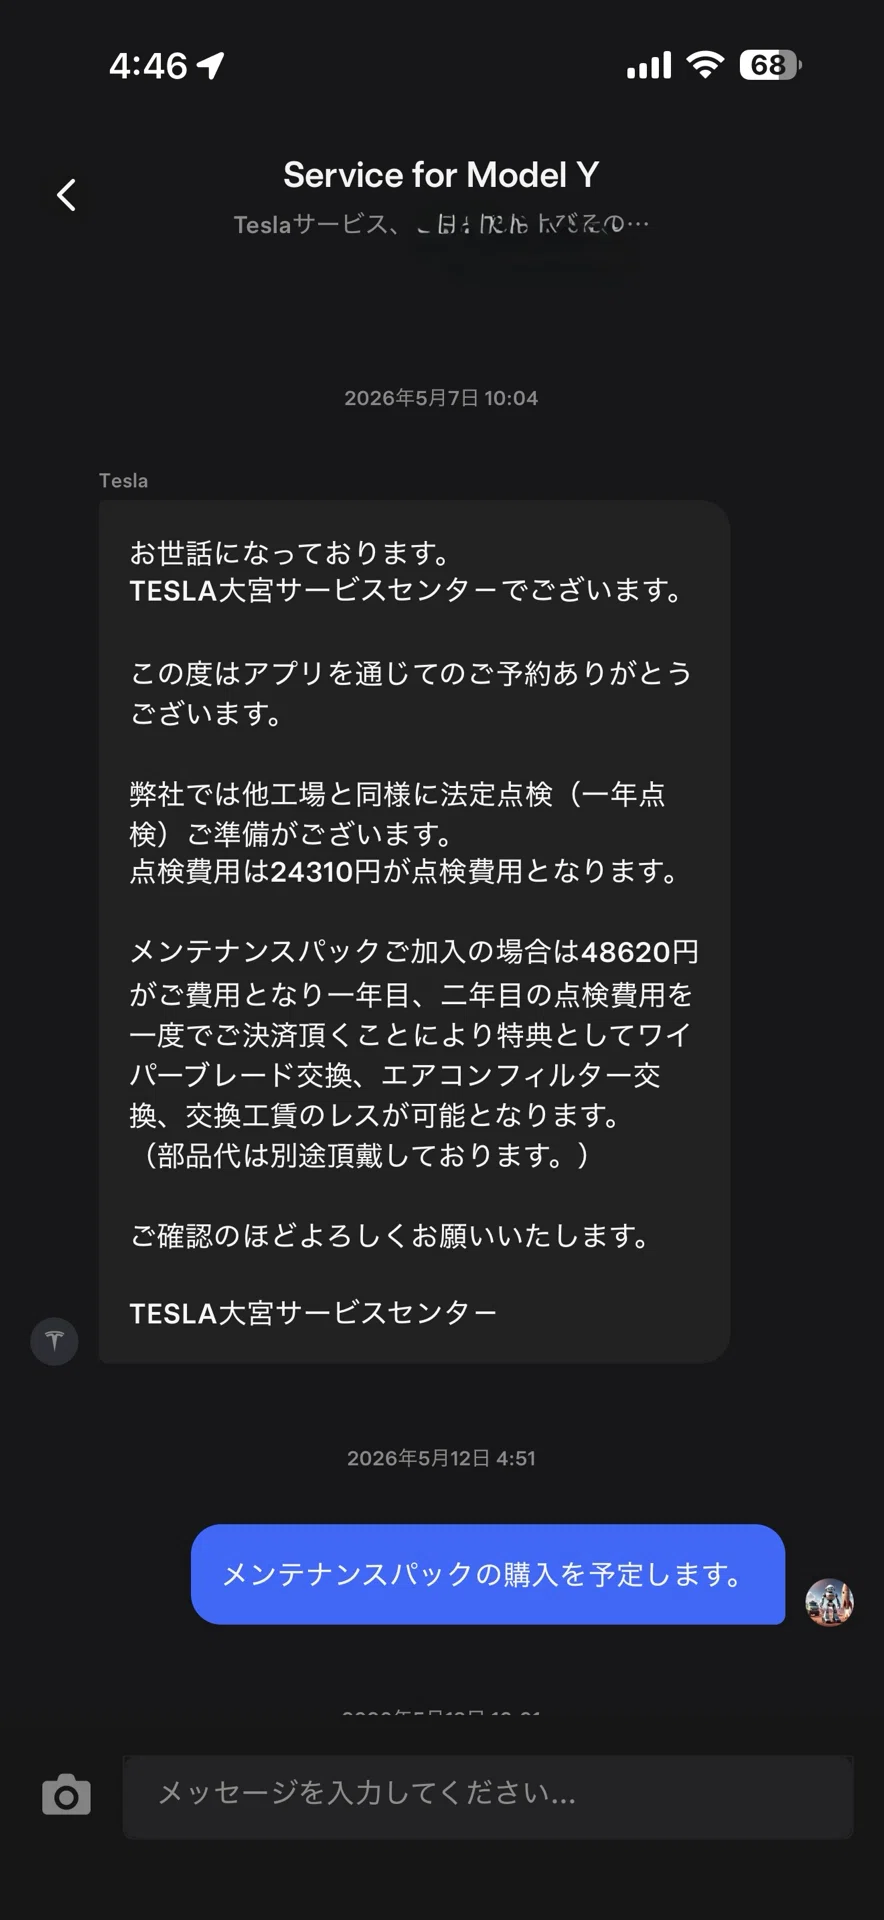
Task: Tap the battery indicator showing 68
Action: pos(770,65)
